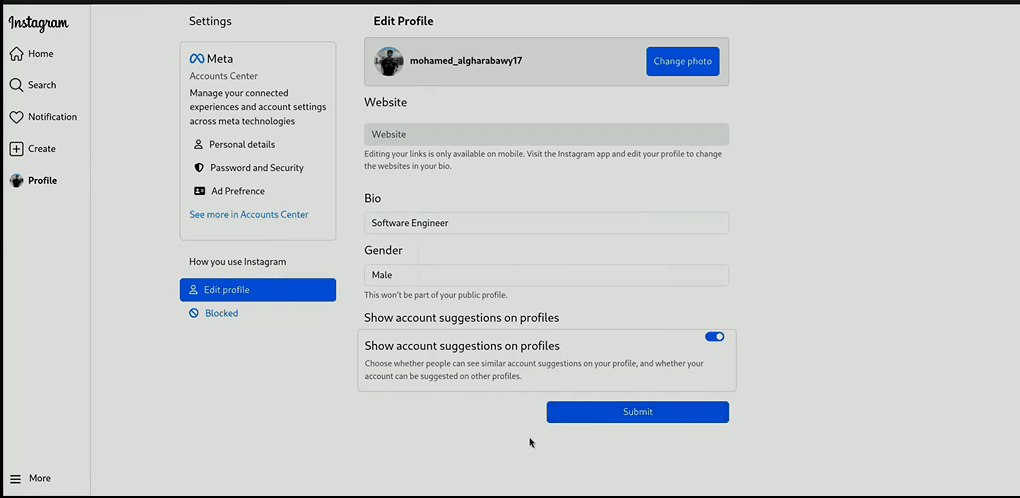This screenshot has width=1020, height=498.
Task: Click the Blocked circle-slash icon
Action: coord(193,313)
